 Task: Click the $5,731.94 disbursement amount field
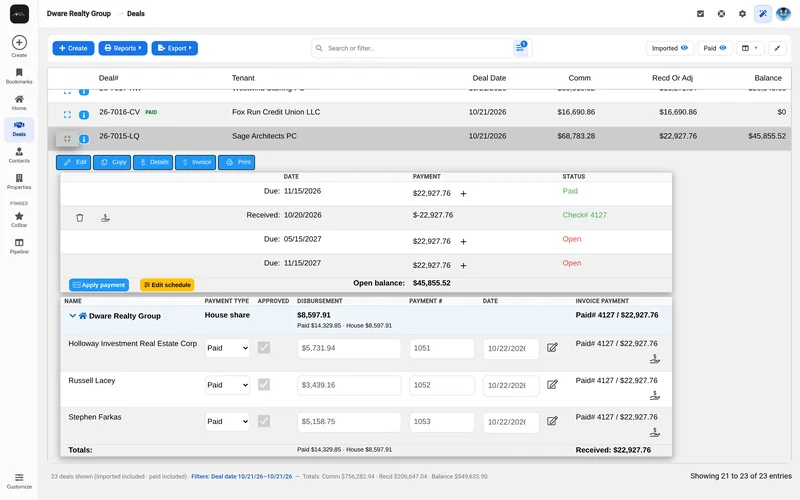tap(349, 348)
